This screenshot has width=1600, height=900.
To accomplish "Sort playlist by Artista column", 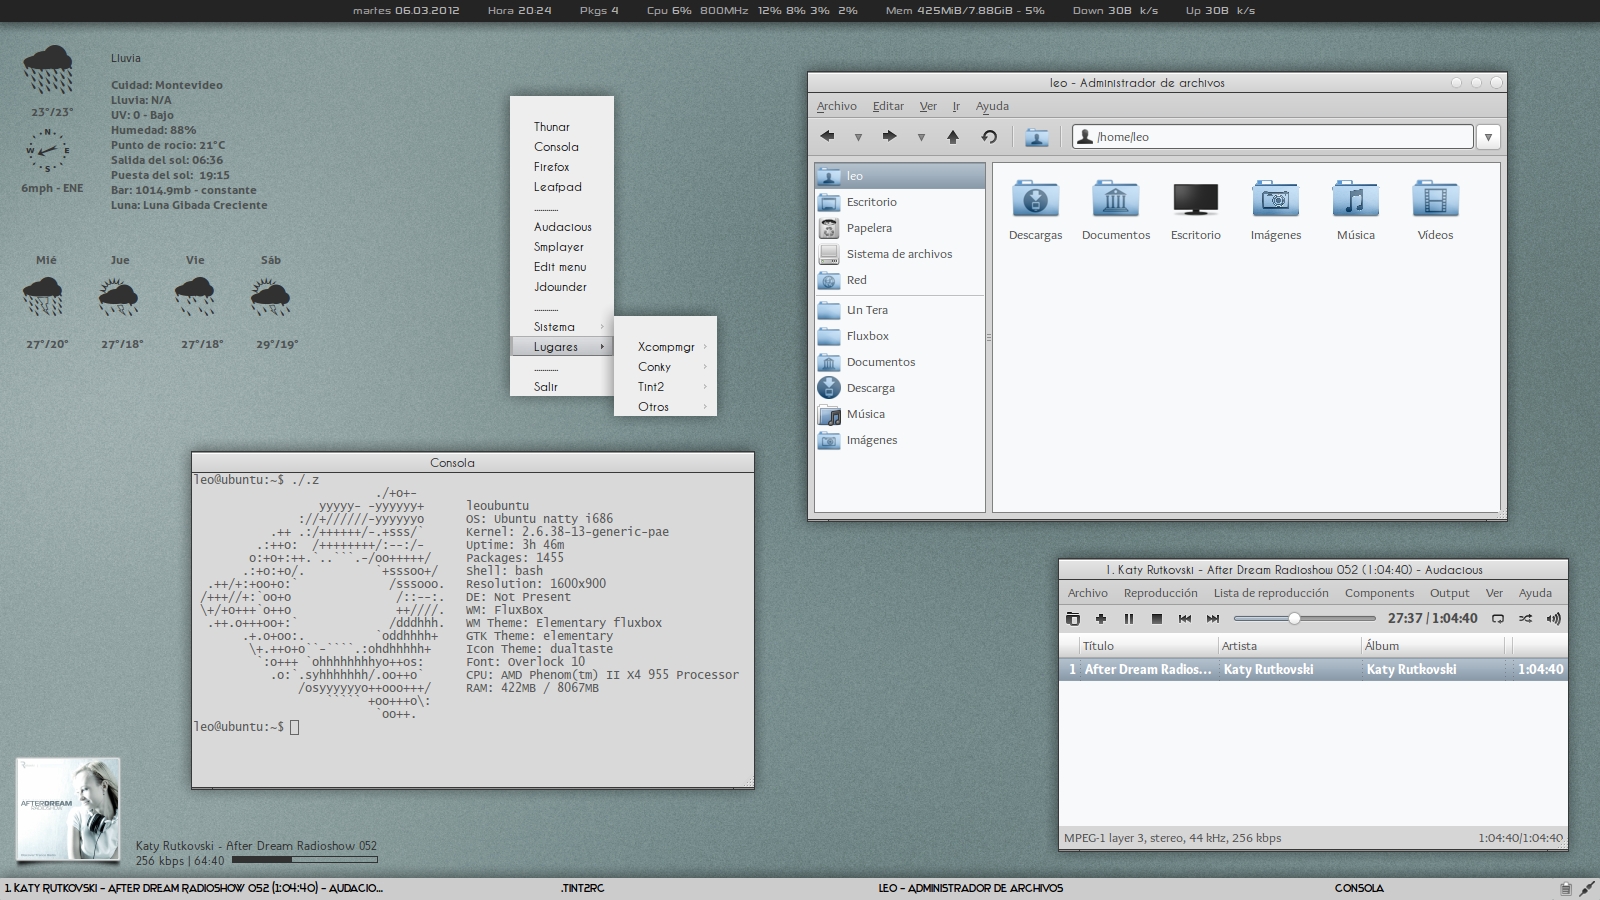I will (x=1288, y=646).
